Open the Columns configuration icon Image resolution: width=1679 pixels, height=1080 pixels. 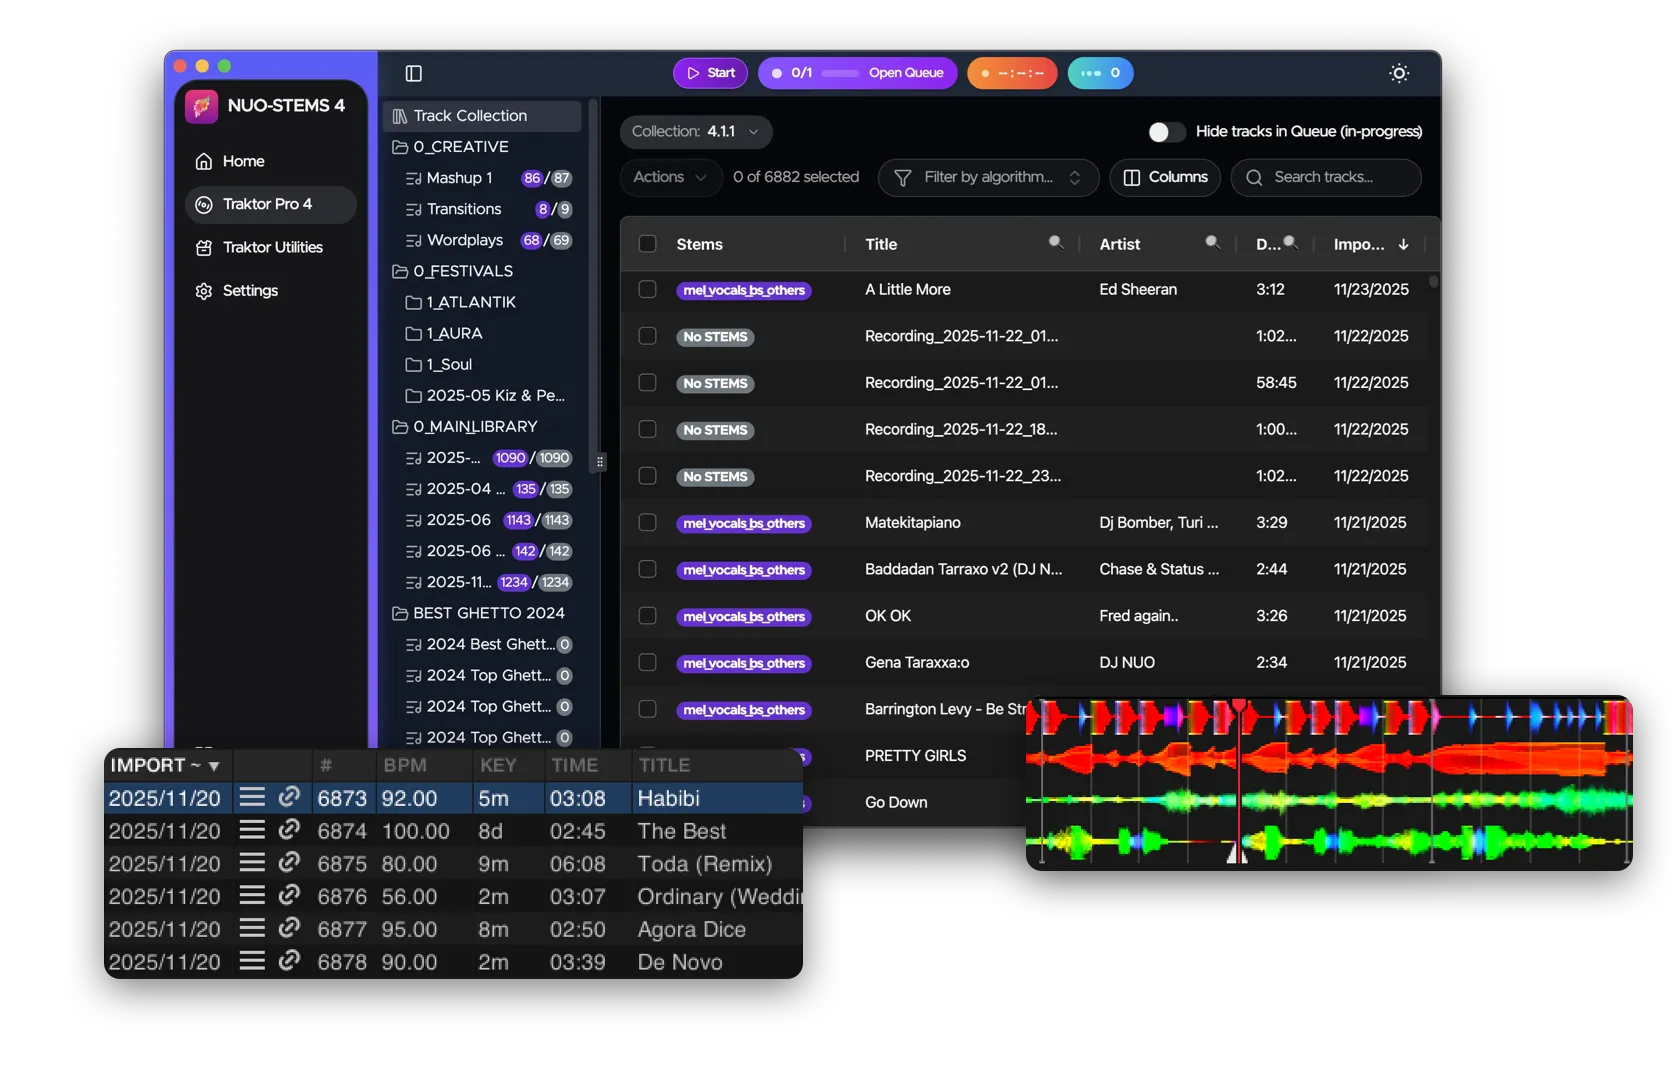pos(1131,177)
